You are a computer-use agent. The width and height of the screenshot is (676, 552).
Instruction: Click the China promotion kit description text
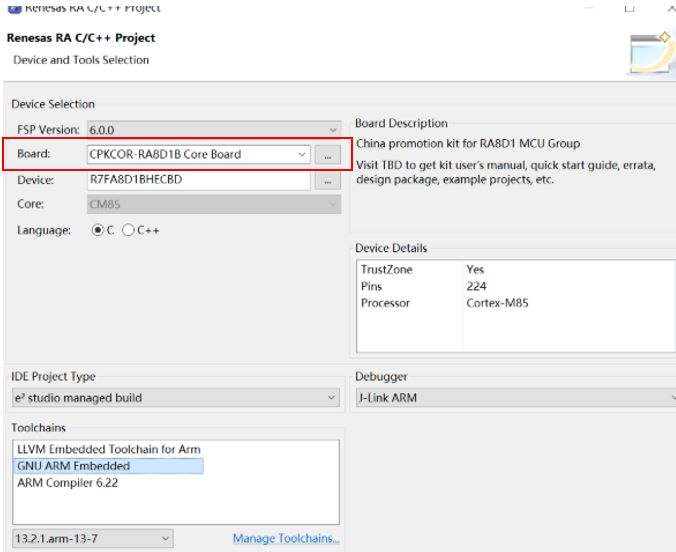[468, 144]
